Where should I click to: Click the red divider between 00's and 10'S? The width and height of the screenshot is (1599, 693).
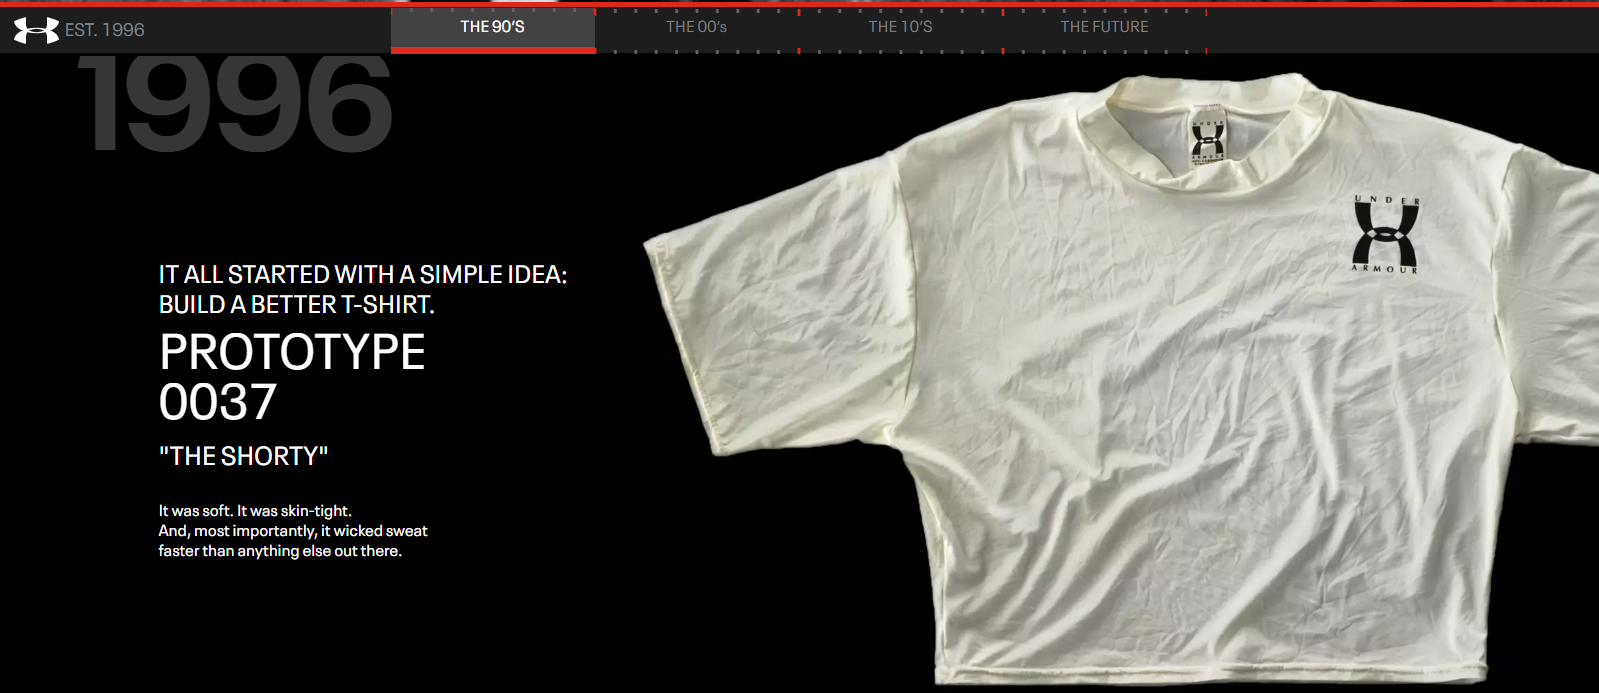point(799,50)
